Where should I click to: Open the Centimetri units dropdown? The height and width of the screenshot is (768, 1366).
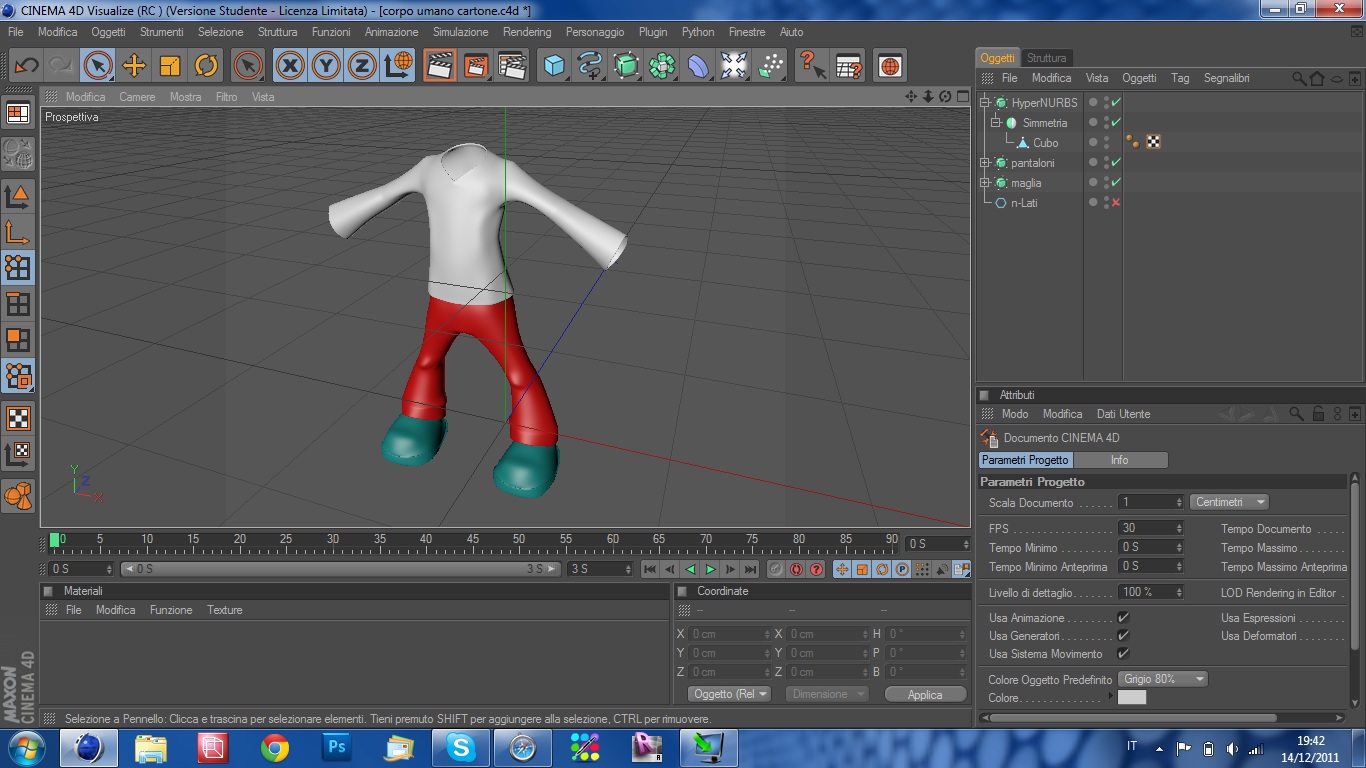point(1229,502)
